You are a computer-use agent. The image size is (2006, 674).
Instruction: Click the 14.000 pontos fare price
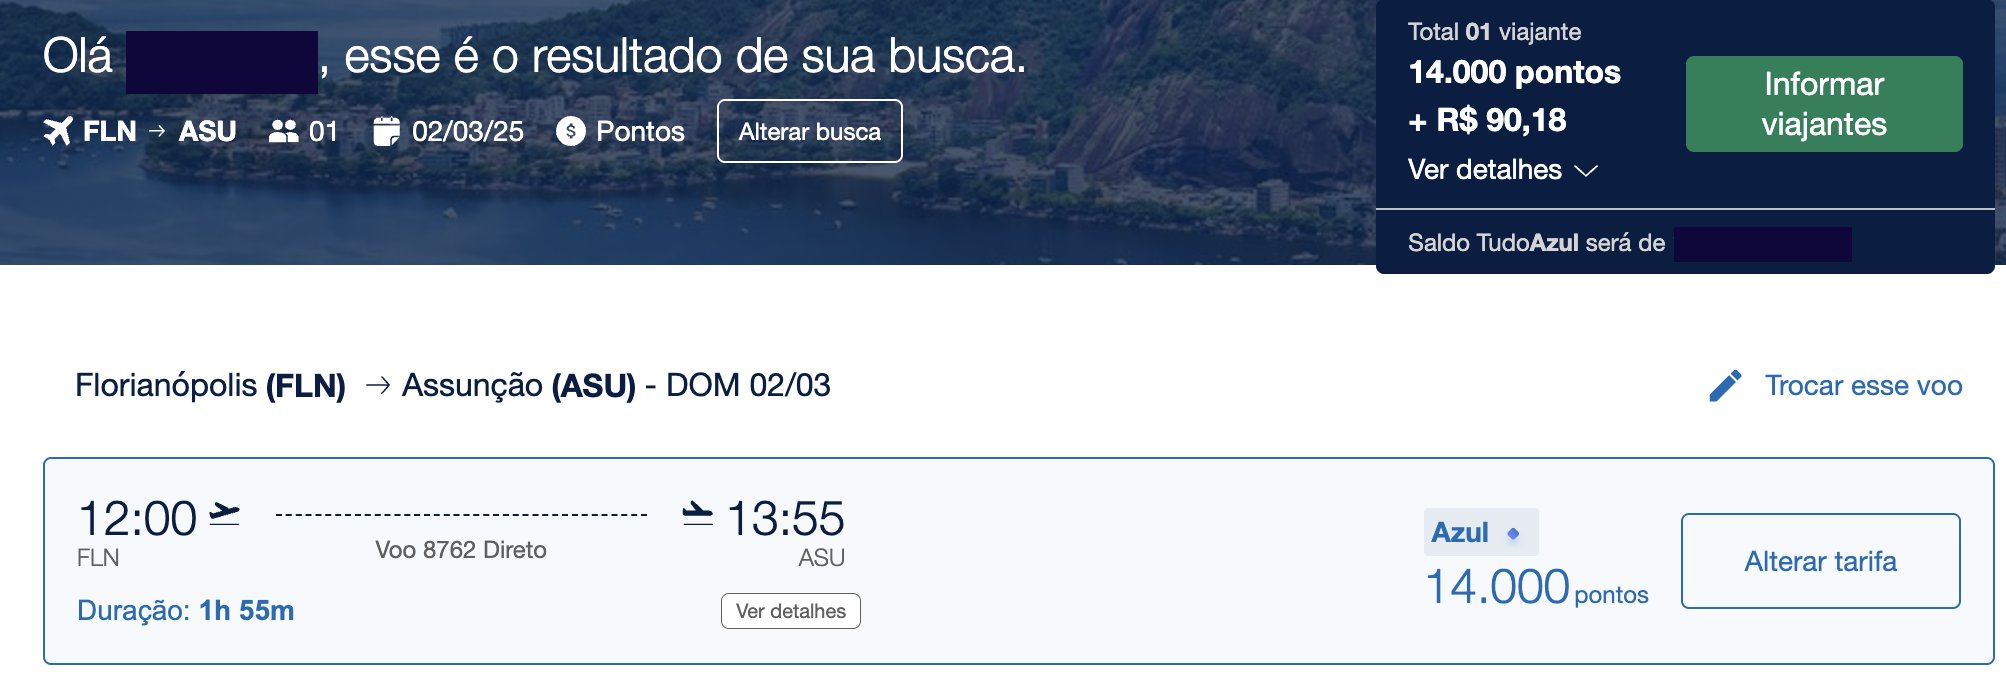[1537, 587]
